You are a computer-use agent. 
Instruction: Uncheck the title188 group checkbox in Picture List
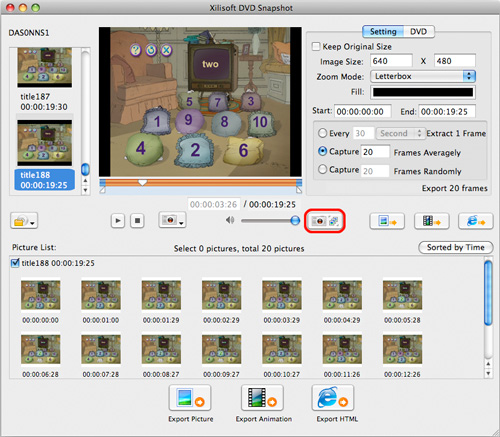point(15,263)
